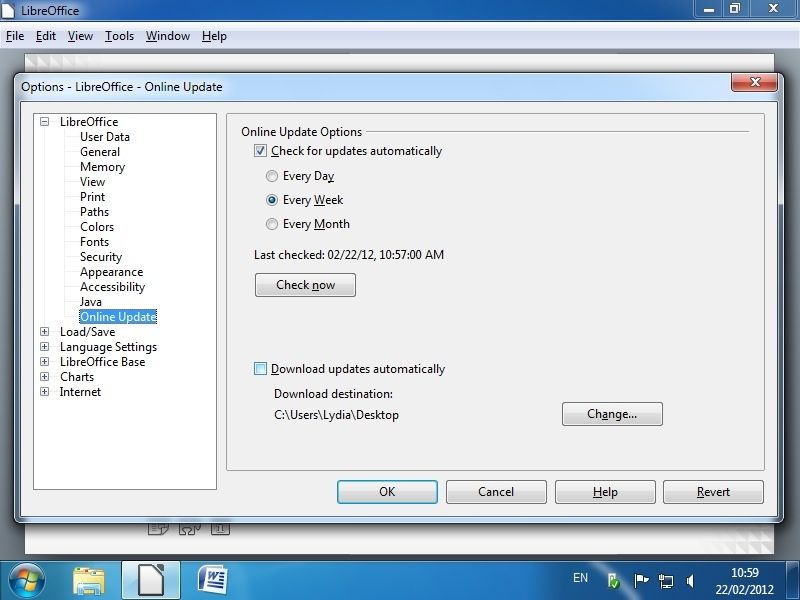This screenshot has height=600, width=800.
Task: Open the File menu
Action: coord(15,36)
